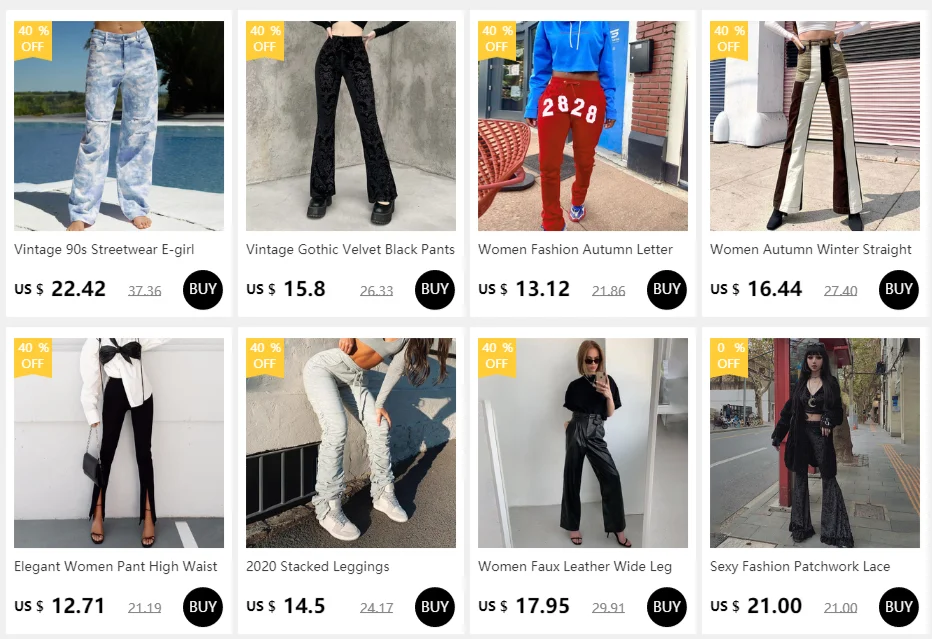The height and width of the screenshot is (639, 932).
Task: Open the 2020 Stacked Leggings title link
Action: click(x=317, y=566)
